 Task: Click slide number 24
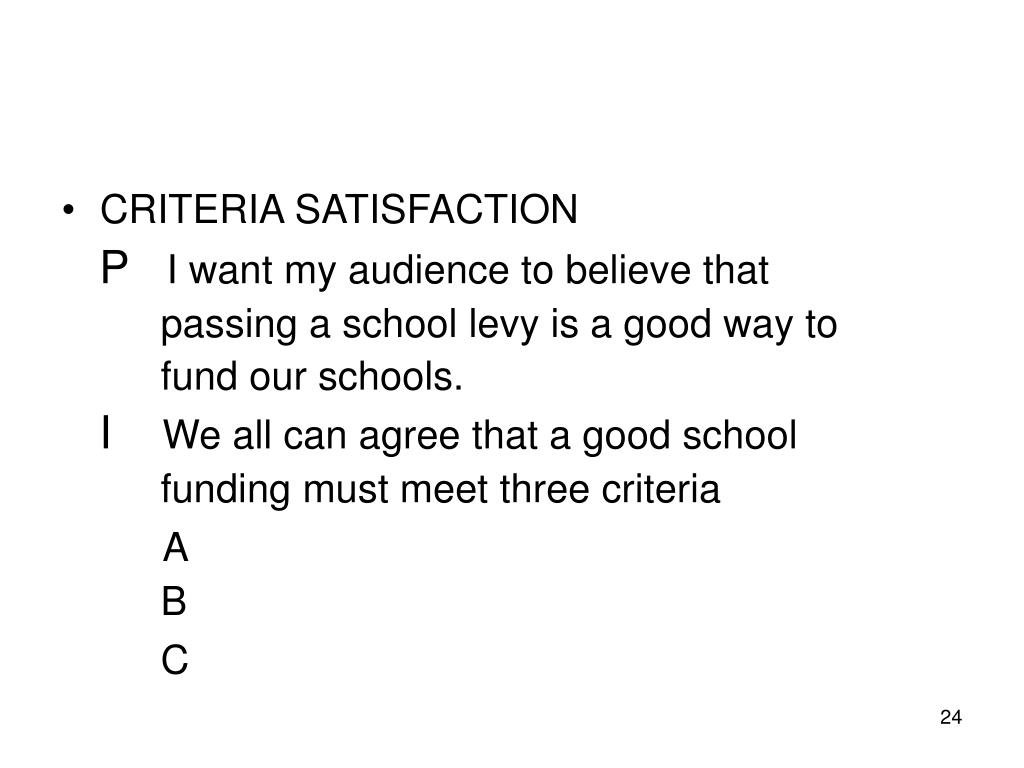click(x=951, y=717)
